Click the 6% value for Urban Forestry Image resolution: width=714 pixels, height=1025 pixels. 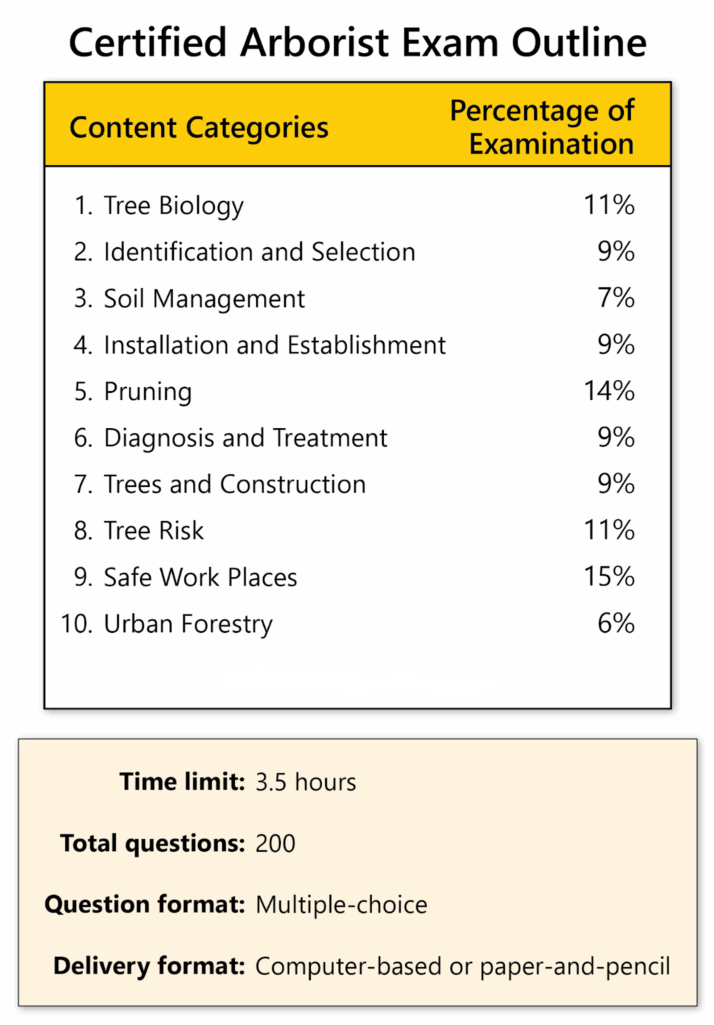(616, 624)
